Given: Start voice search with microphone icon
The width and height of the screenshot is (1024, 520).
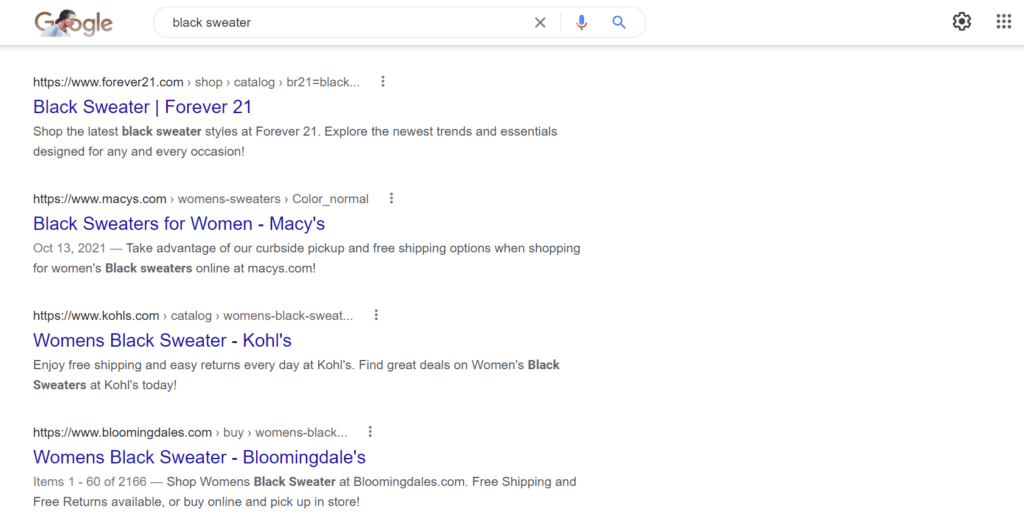Looking at the screenshot, I should pyautogui.click(x=582, y=22).
